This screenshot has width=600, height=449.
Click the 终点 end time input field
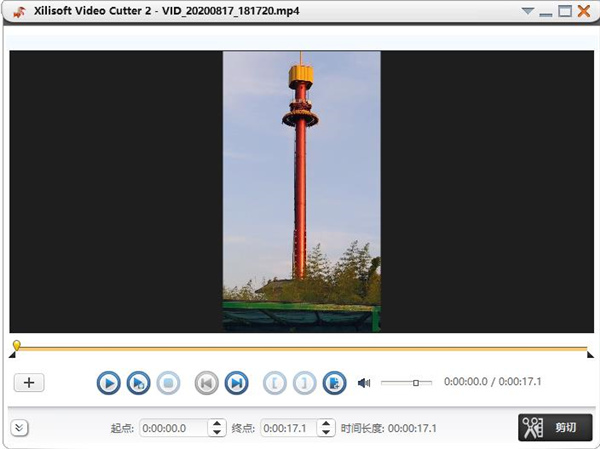(289, 428)
